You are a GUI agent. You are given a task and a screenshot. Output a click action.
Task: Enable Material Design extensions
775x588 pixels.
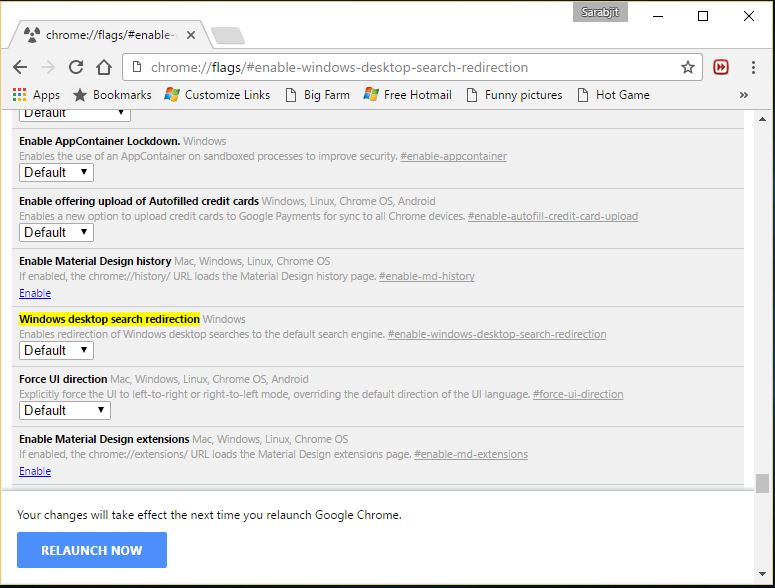(x=35, y=471)
